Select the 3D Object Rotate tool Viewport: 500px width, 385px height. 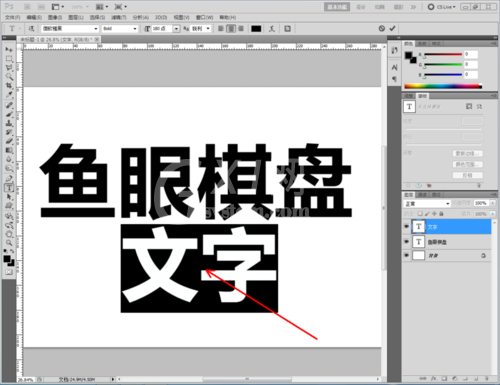click(x=9, y=216)
